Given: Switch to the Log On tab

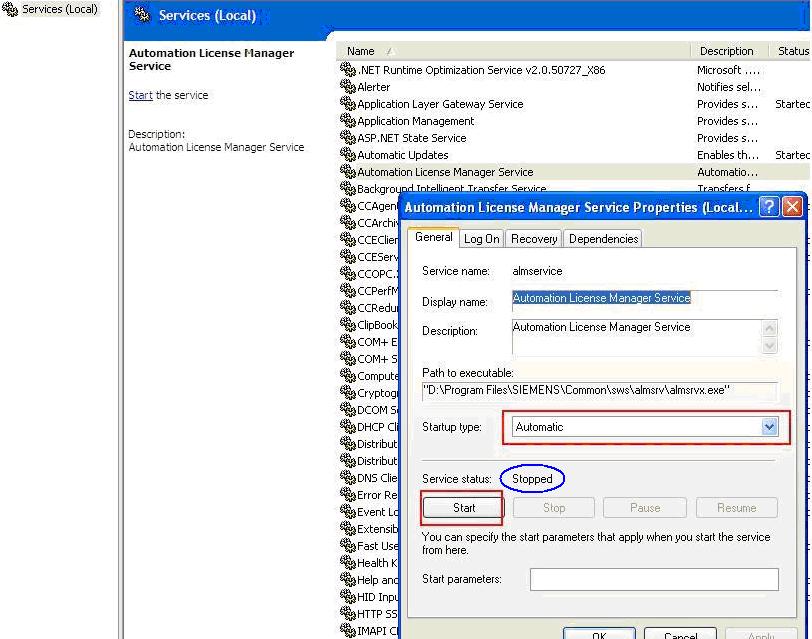Looking at the screenshot, I should (482, 239).
